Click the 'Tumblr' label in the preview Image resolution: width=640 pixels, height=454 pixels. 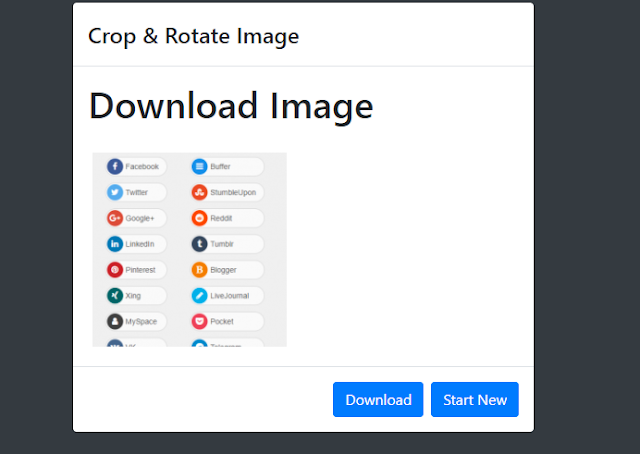tap(222, 244)
